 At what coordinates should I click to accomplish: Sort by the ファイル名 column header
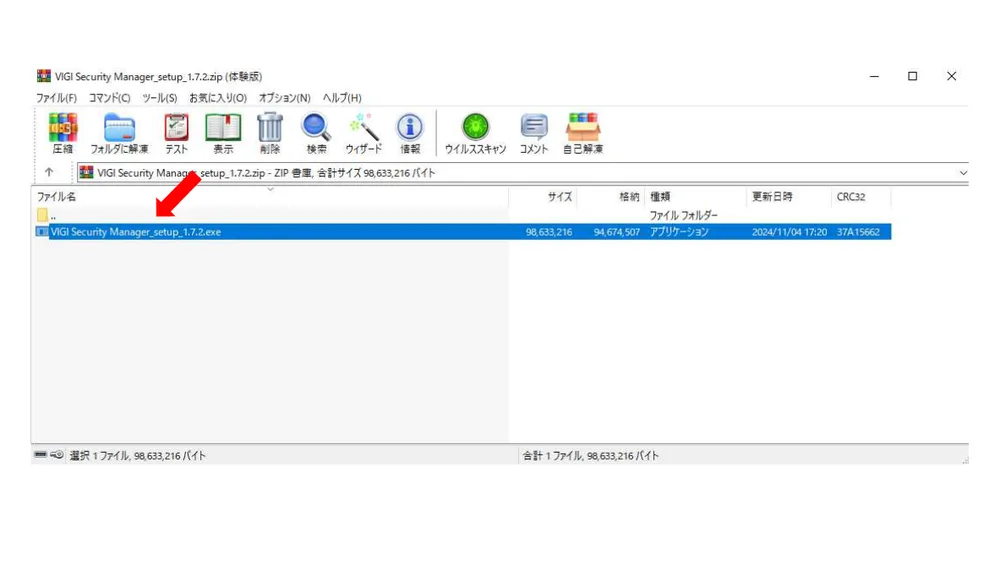pos(270,196)
